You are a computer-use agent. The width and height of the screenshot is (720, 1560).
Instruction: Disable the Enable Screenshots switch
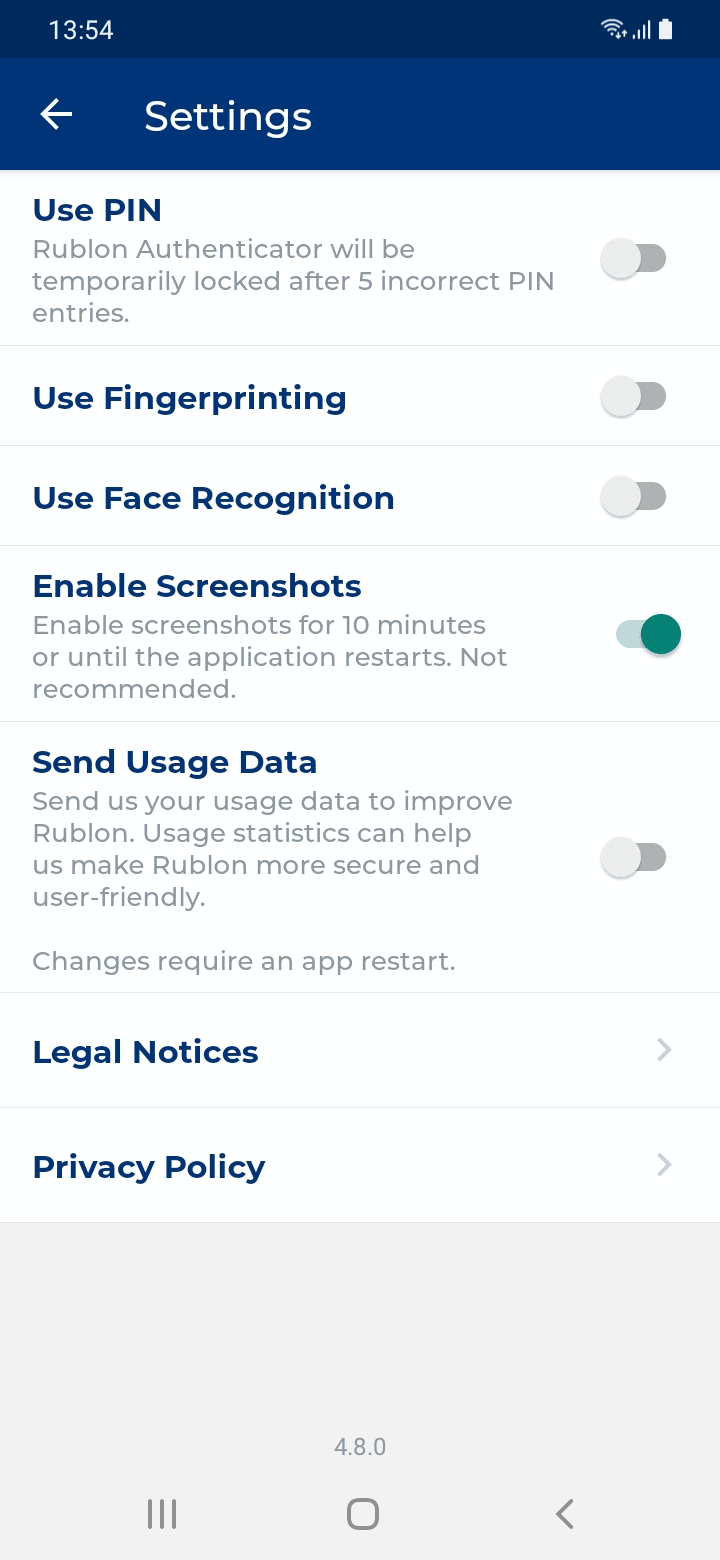[648, 634]
